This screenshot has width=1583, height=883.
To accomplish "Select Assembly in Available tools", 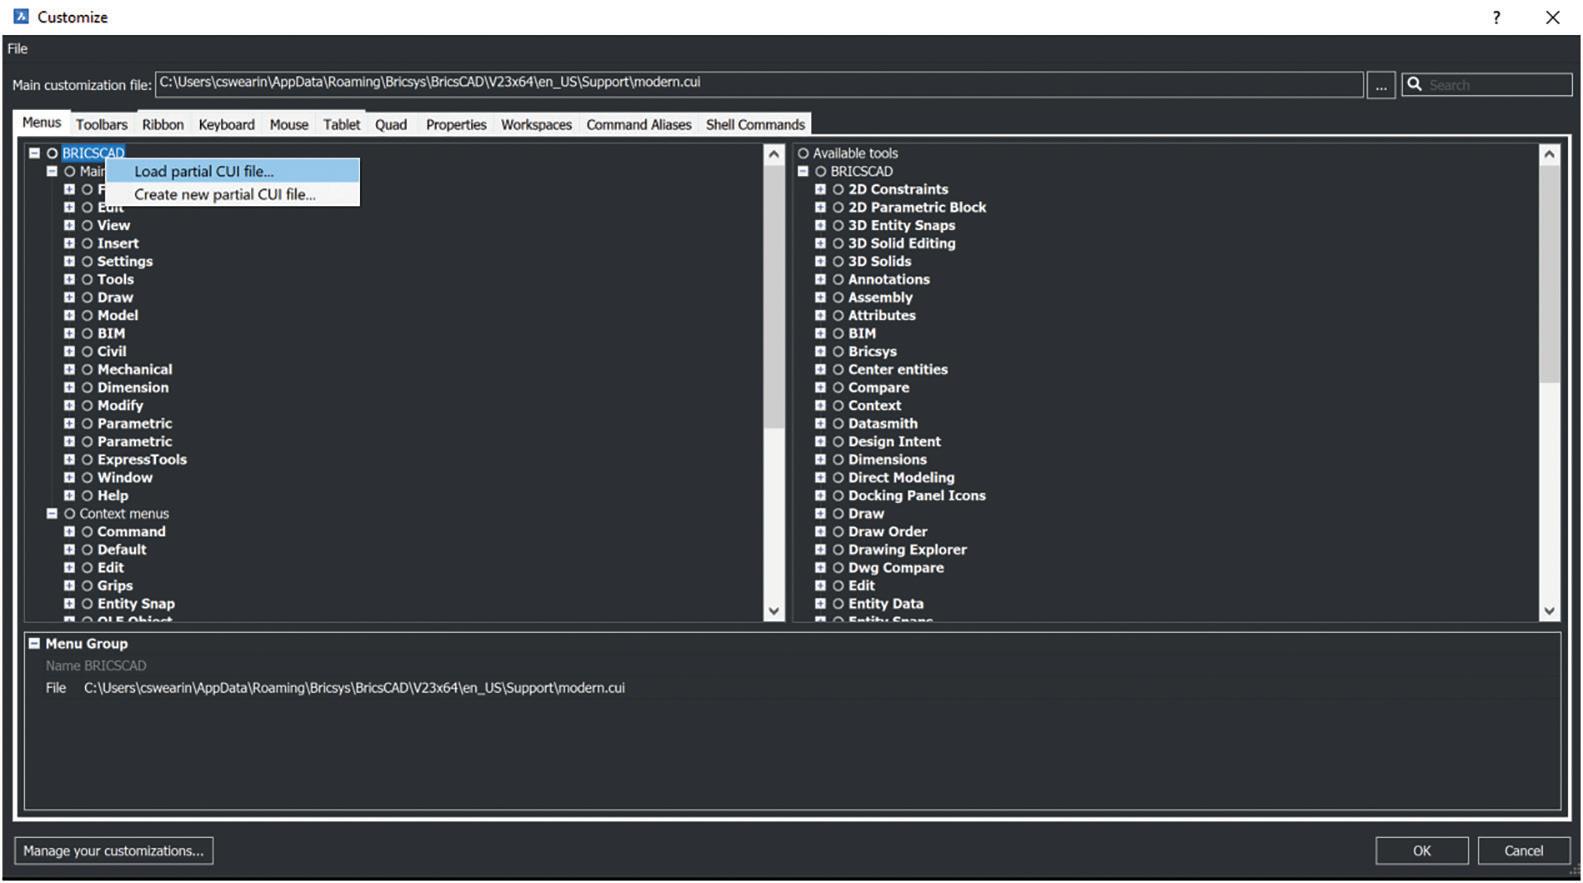I will pos(880,297).
